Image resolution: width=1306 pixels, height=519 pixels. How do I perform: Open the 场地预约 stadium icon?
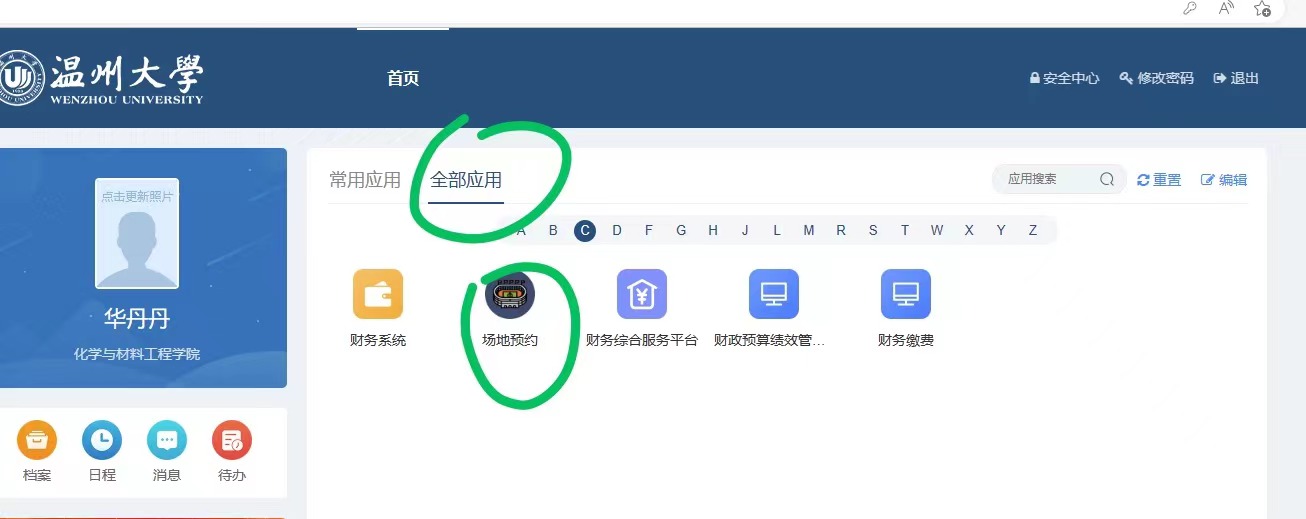pyautogui.click(x=510, y=294)
